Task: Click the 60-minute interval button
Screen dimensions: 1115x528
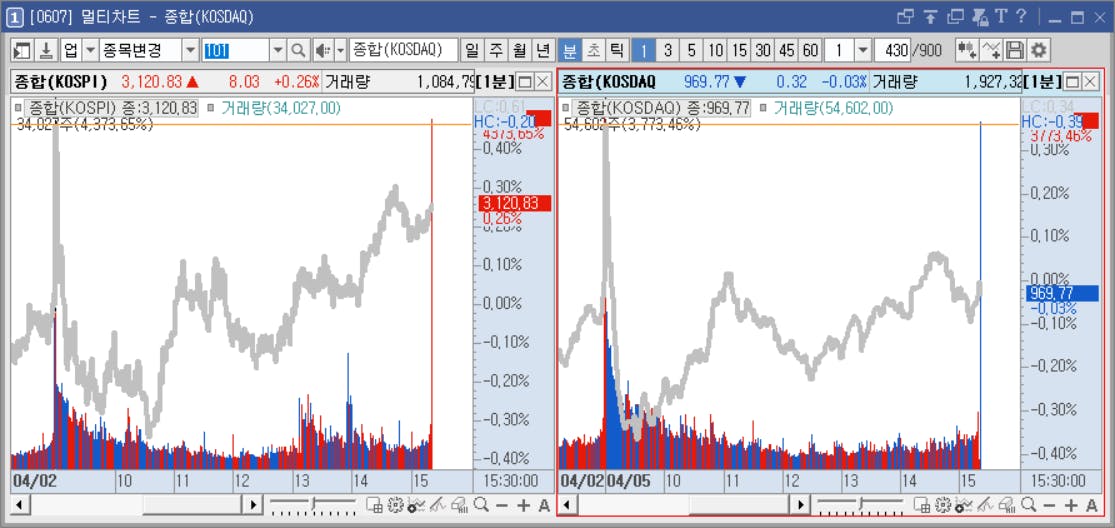Action: point(811,50)
